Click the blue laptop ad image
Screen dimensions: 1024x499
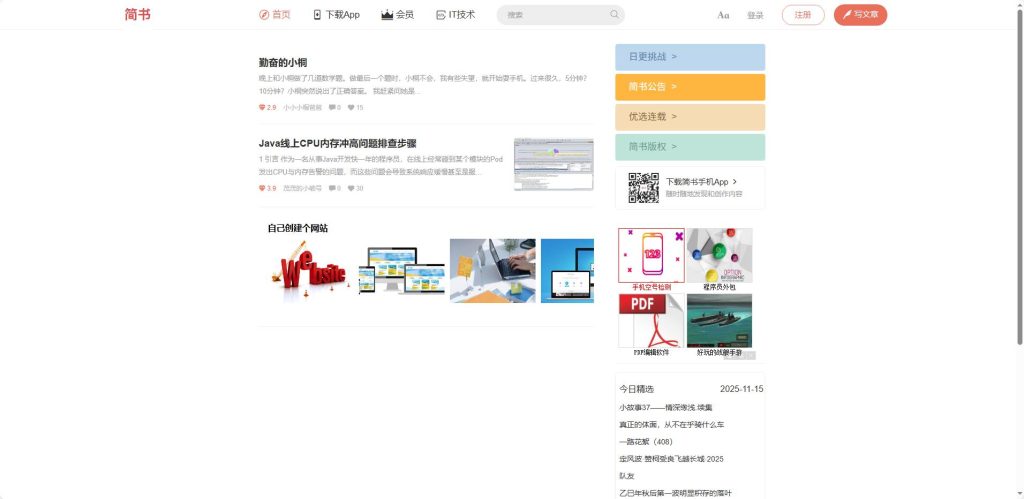point(567,270)
